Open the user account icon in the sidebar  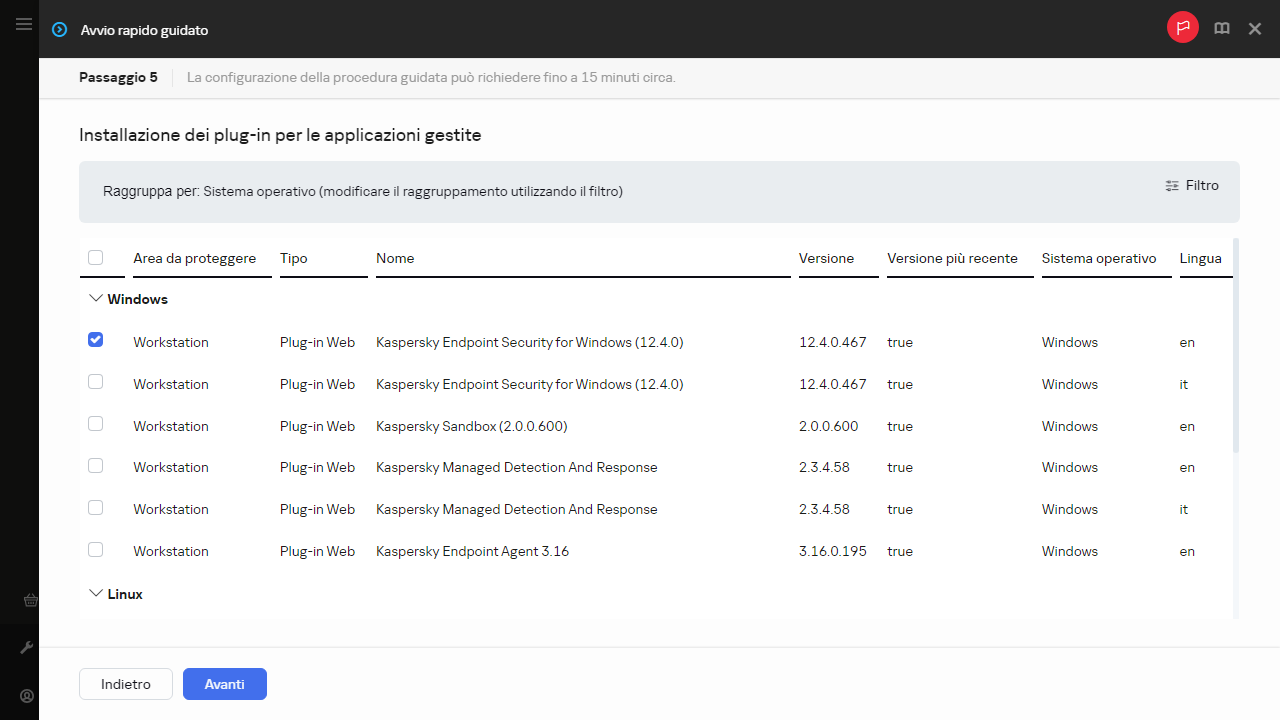pos(27,696)
